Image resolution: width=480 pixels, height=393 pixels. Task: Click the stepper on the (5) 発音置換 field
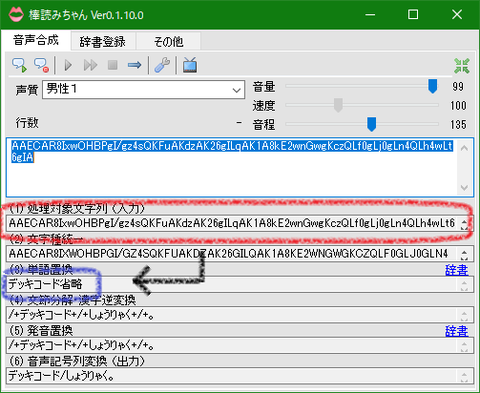(x=464, y=346)
